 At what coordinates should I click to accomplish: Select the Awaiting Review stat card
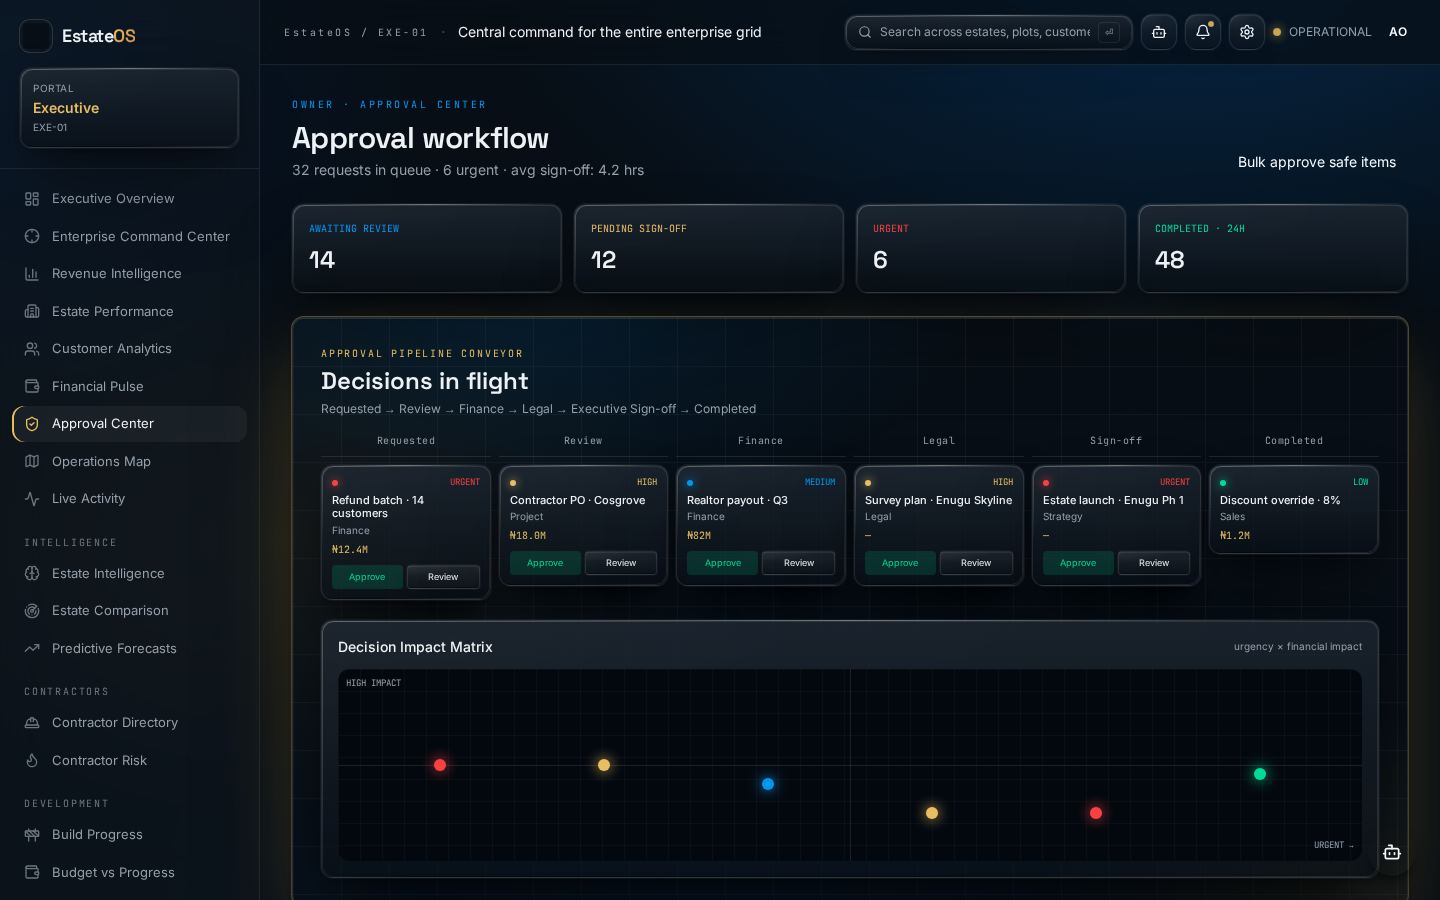427,249
